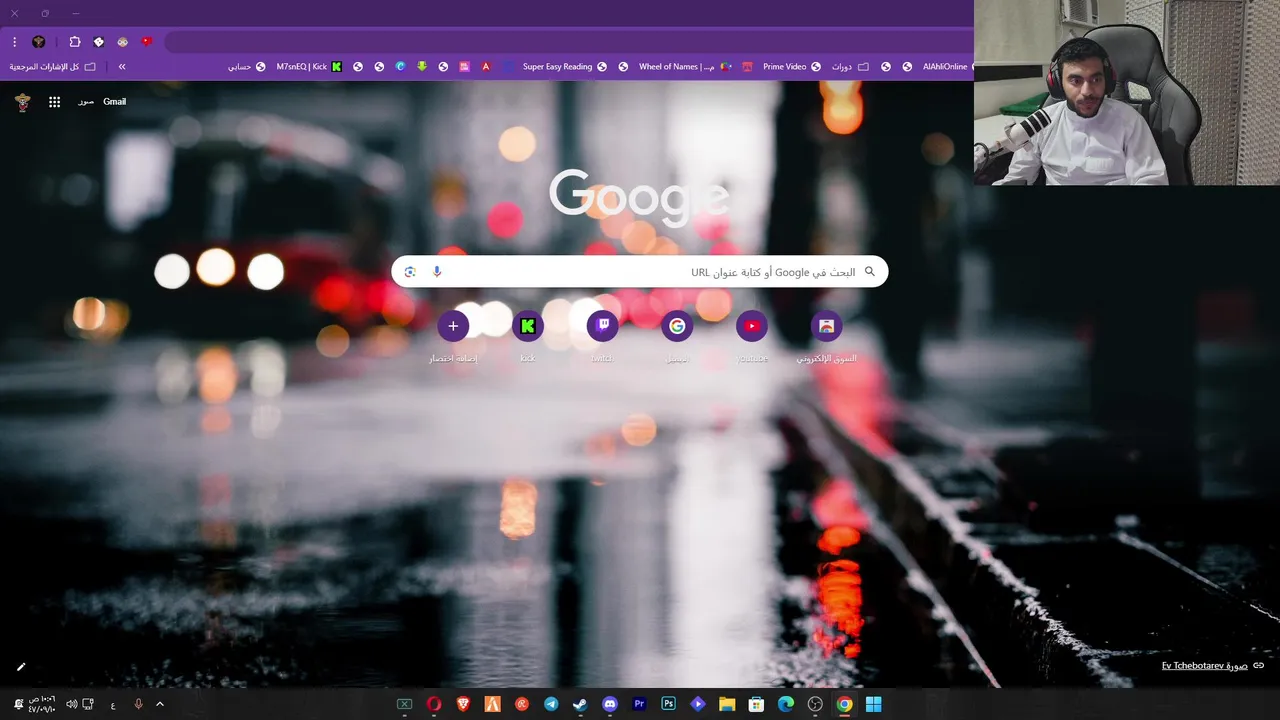
Task: Open the Kick shortcut tile
Action: pos(528,326)
